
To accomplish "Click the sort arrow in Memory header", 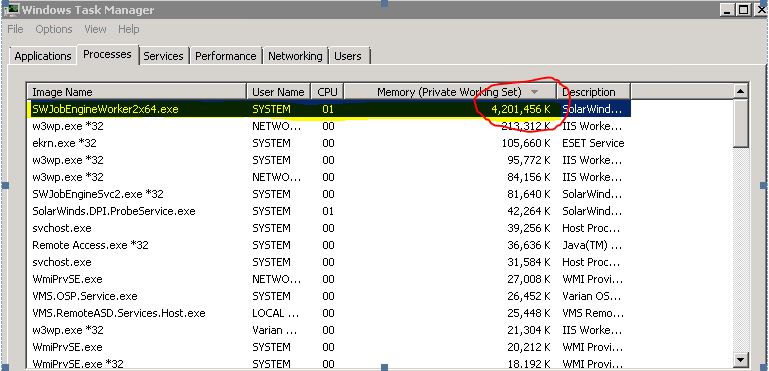I will [535, 92].
